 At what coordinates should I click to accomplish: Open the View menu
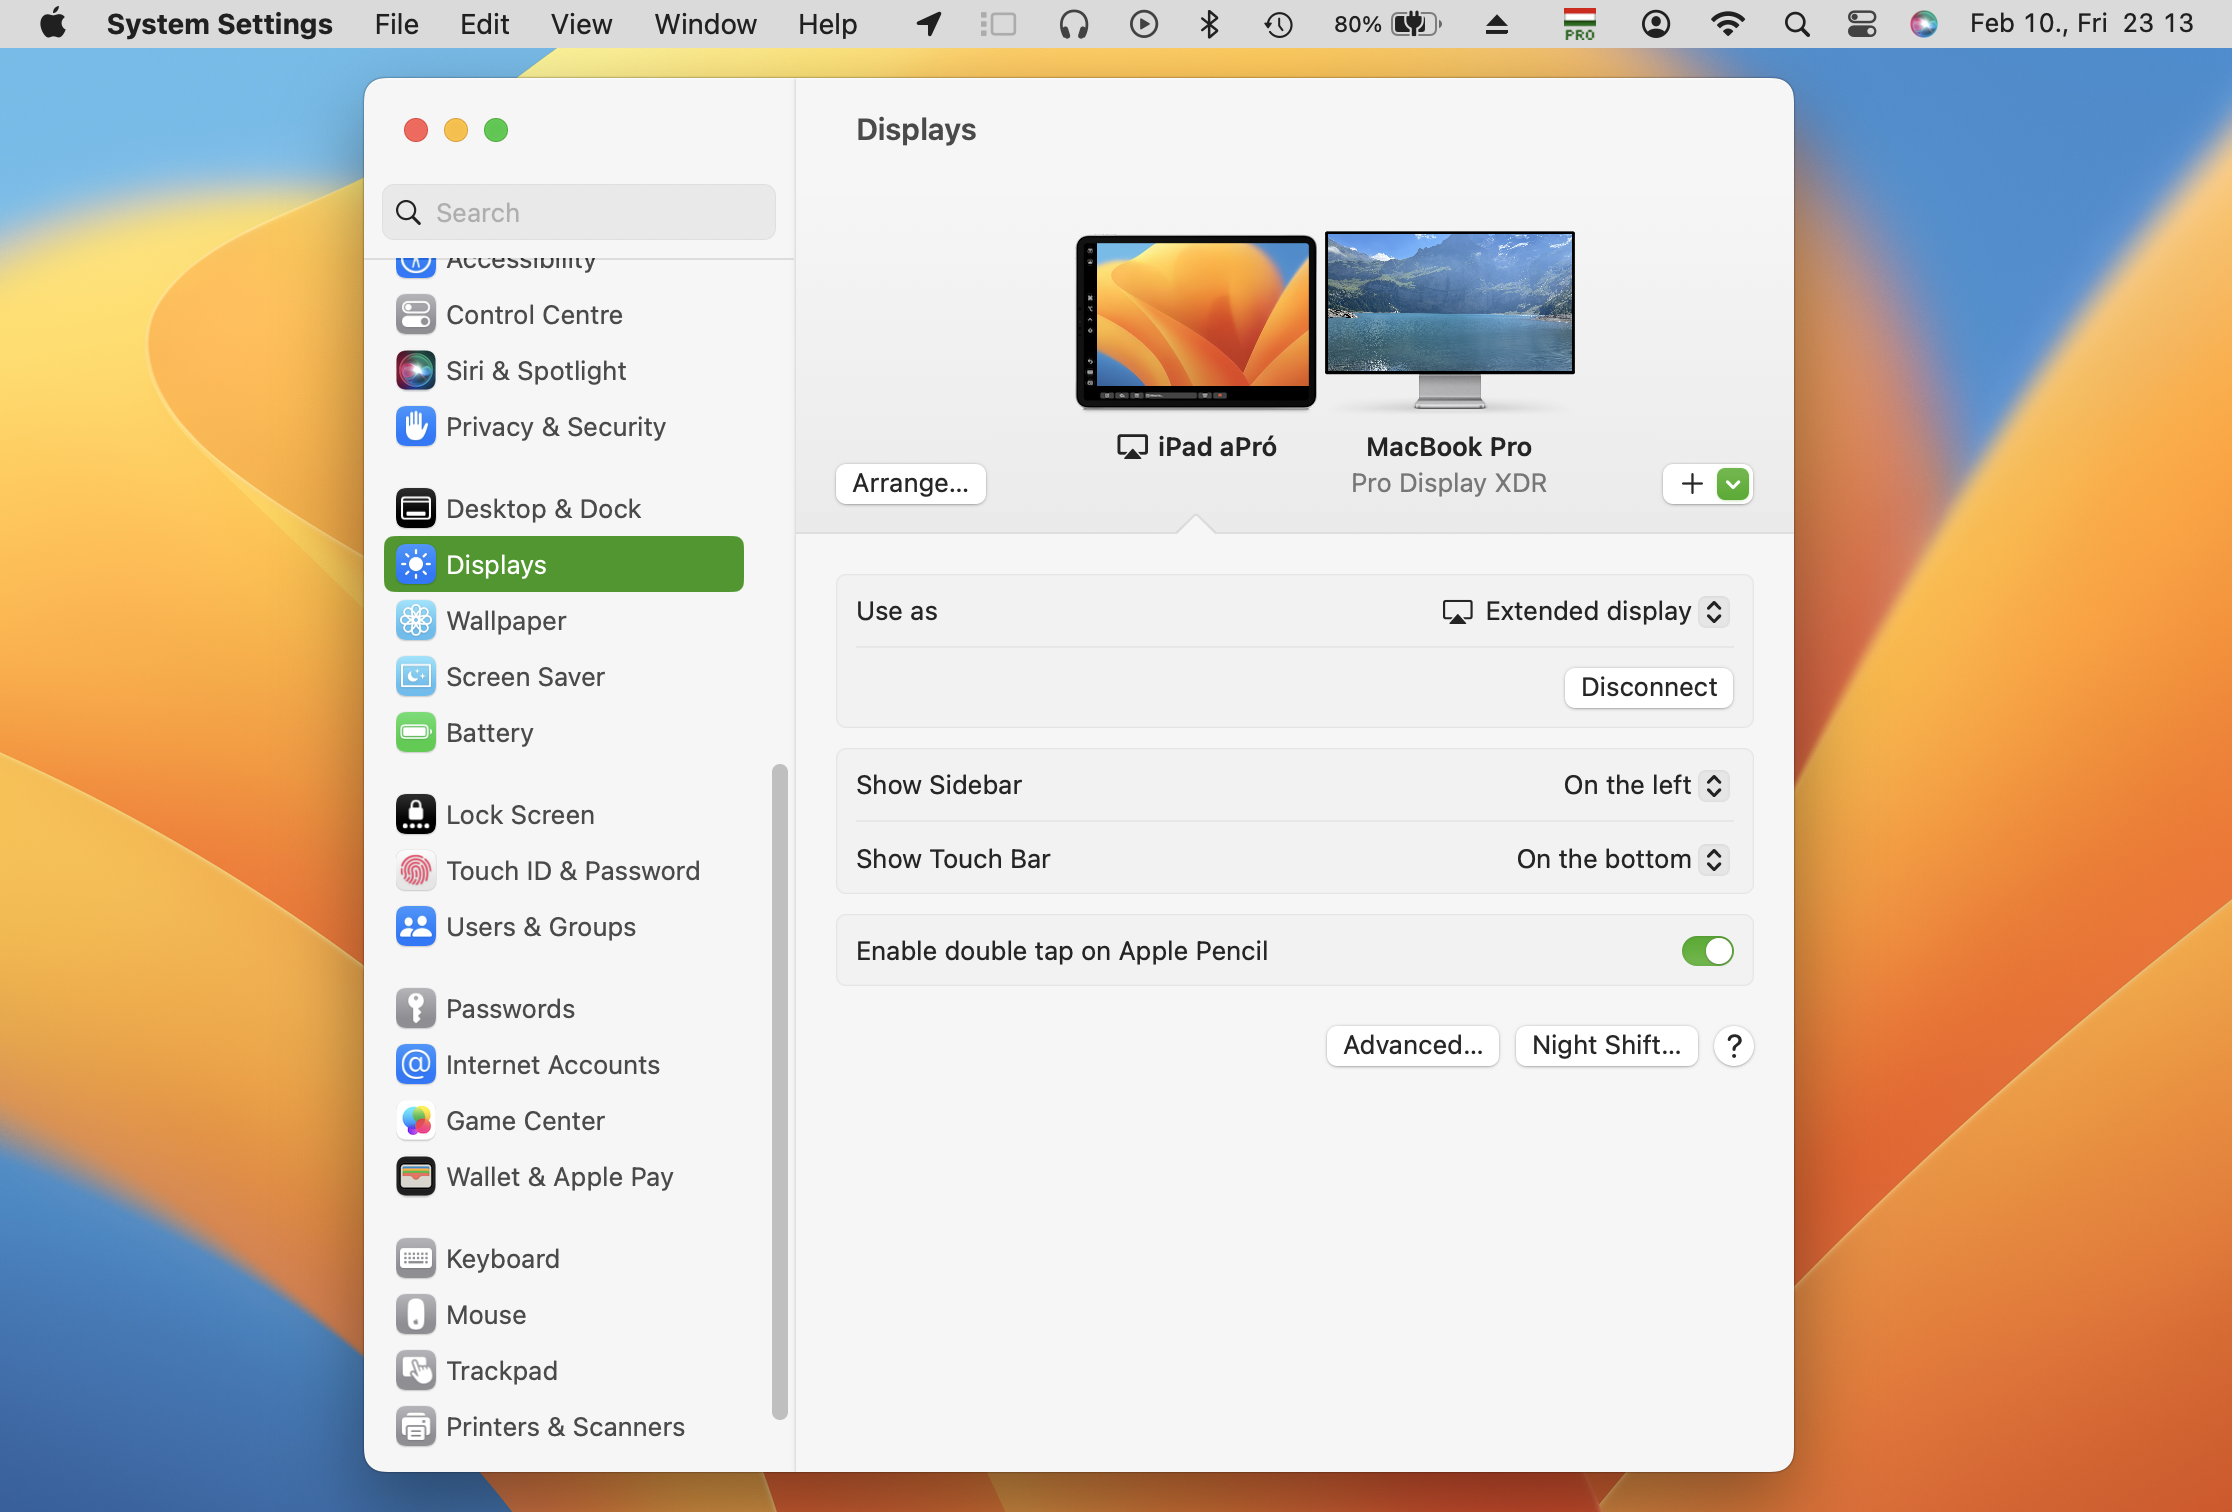[581, 24]
